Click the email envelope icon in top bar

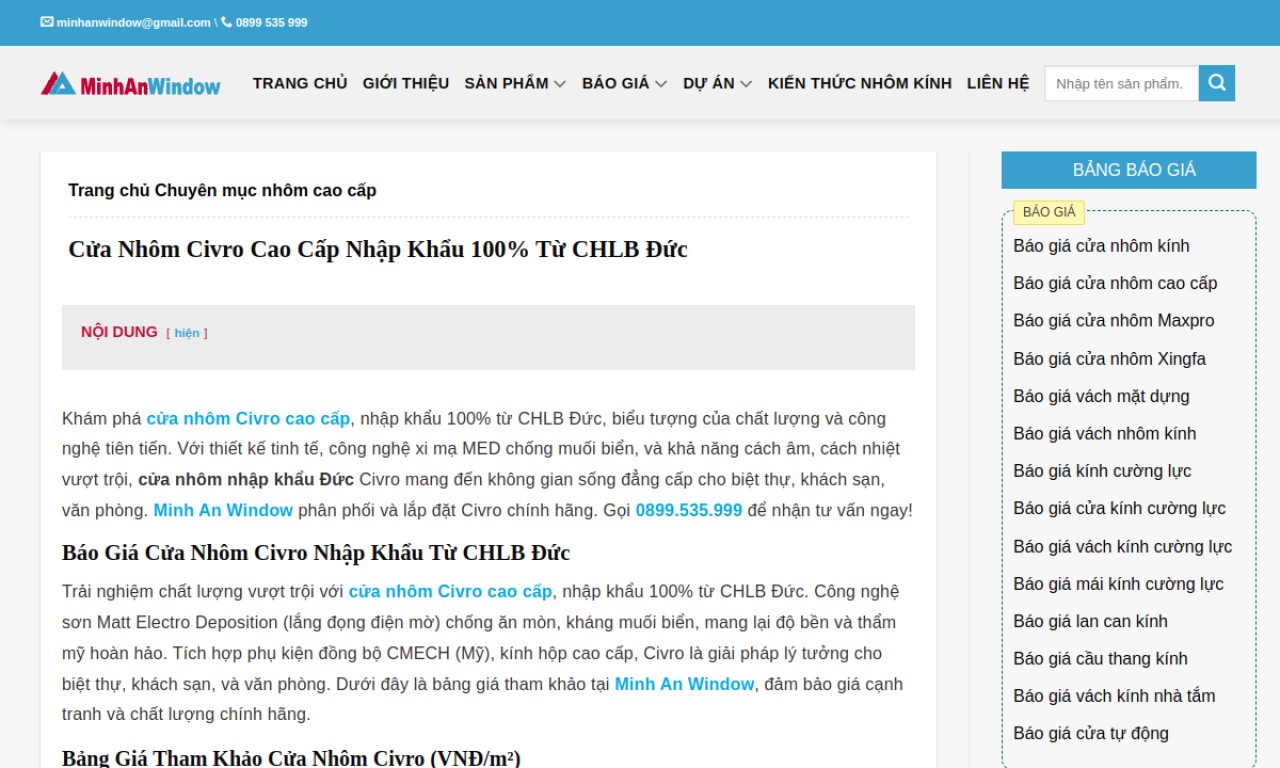tap(47, 22)
